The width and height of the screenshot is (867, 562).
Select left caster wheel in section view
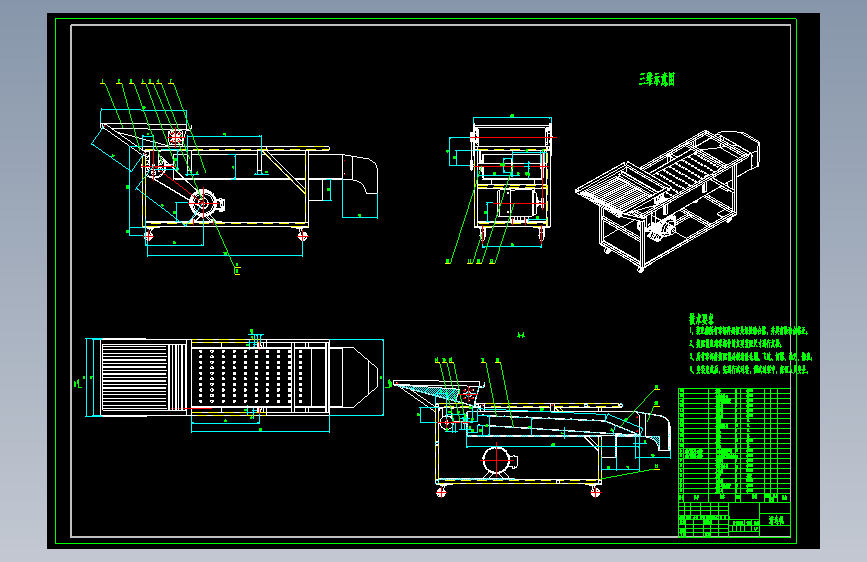pyautogui.click(x=441, y=492)
